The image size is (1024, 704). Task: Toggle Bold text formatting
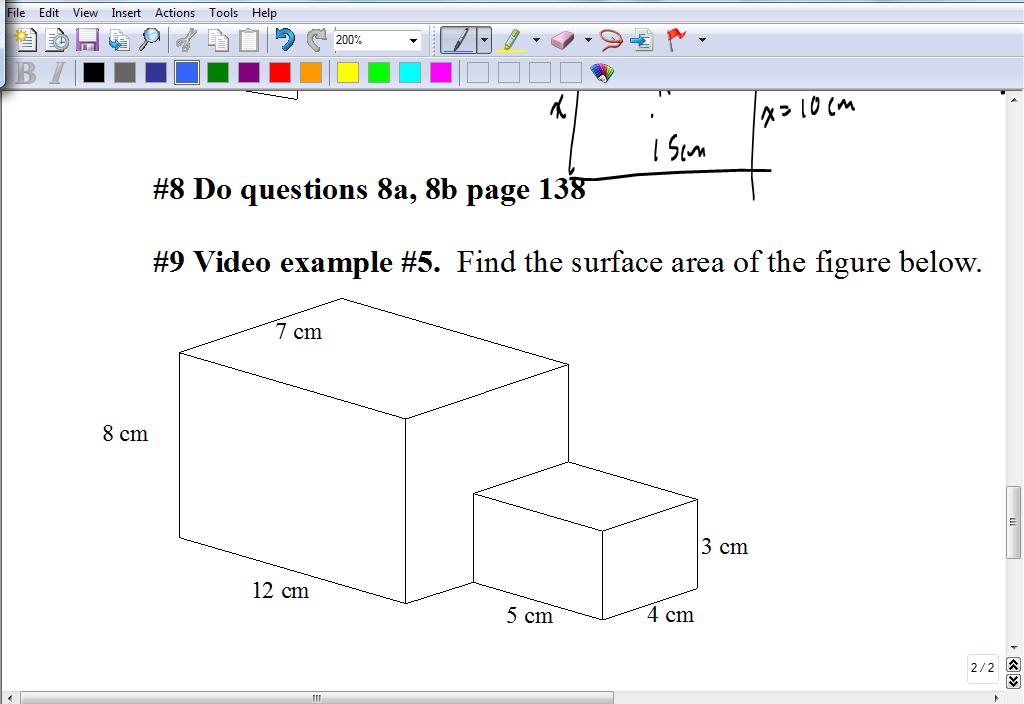coord(26,72)
